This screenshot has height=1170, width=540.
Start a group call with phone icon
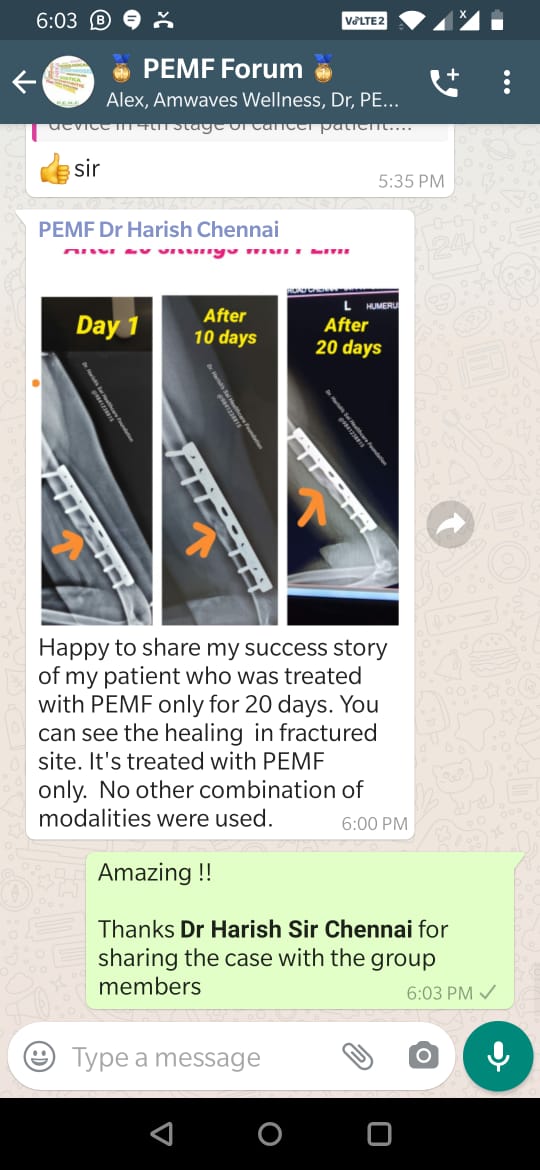click(445, 82)
